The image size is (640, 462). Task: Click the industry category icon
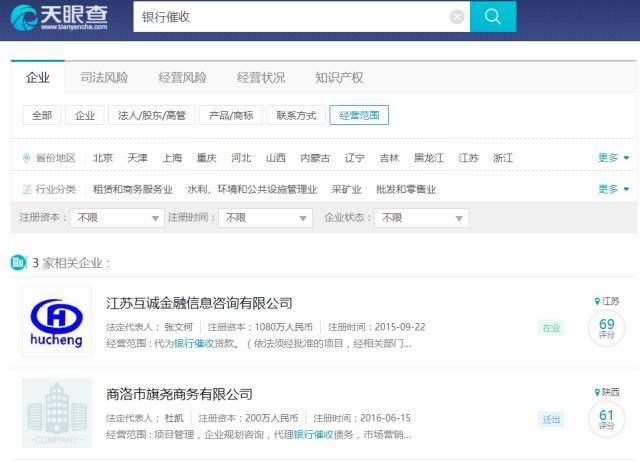pyautogui.click(x=27, y=189)
